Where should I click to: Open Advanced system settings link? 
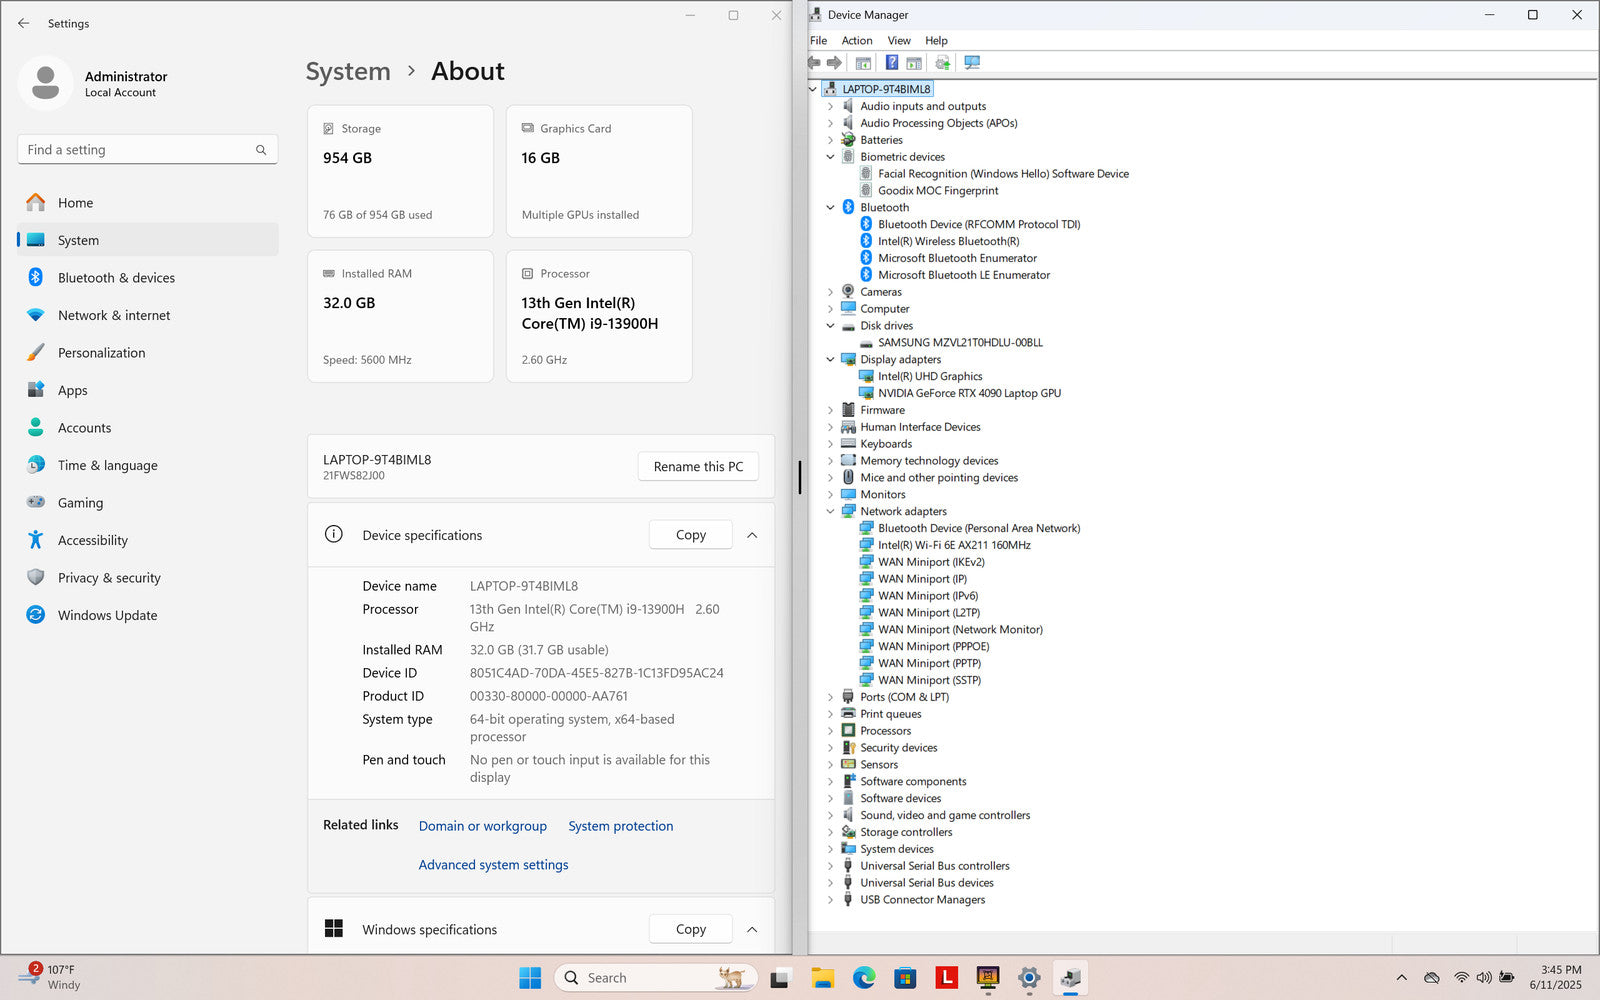(493, 865)
